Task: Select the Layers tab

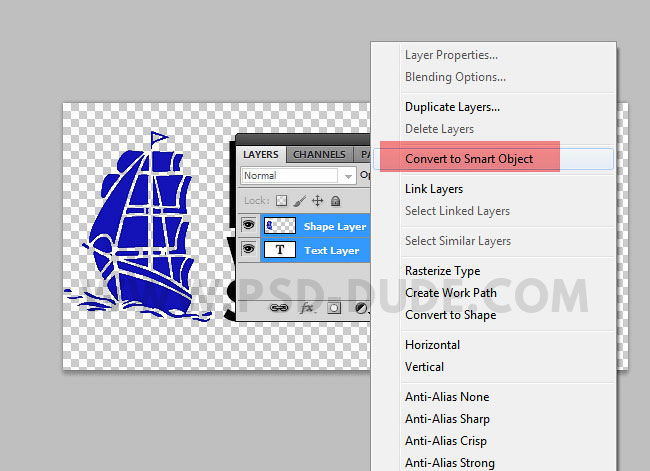Action: (x=261, y=155)
